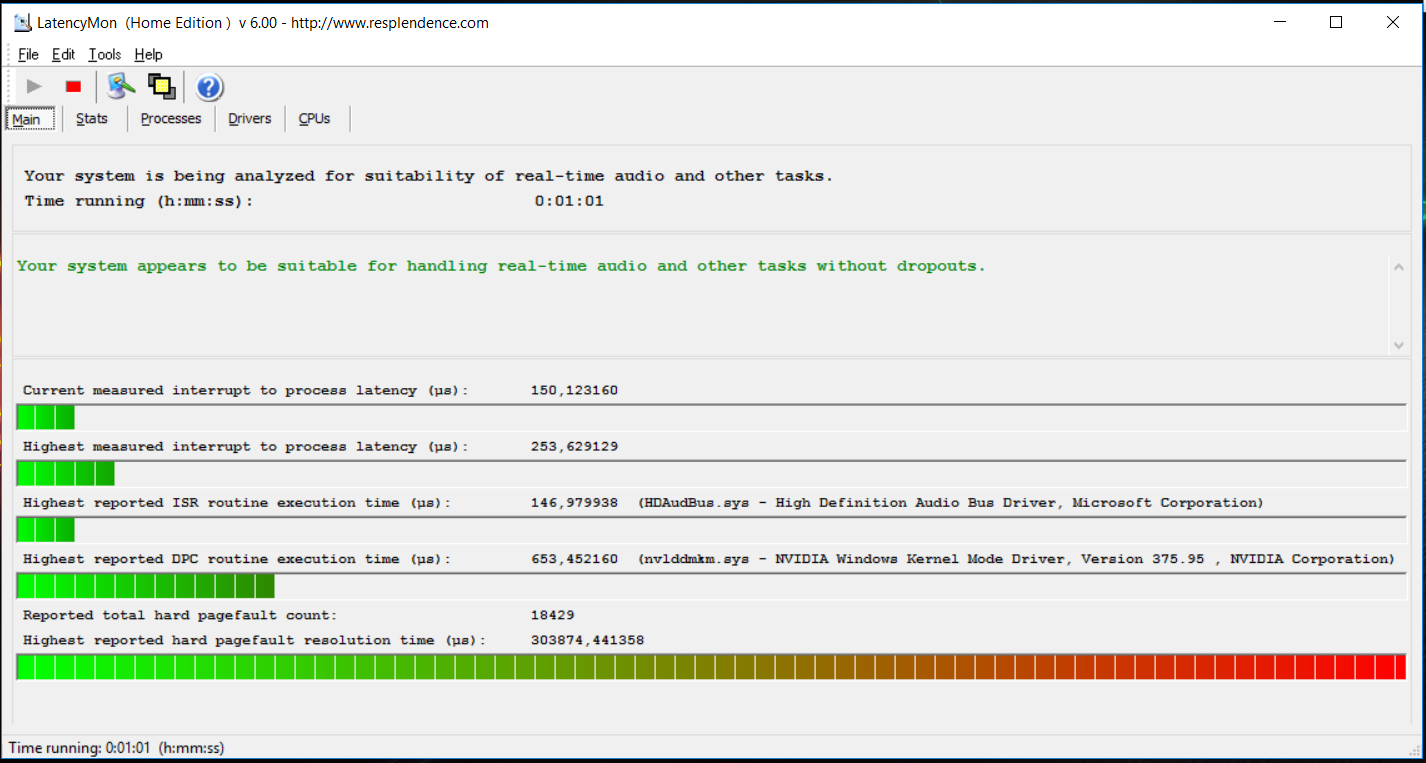
Task: Click the value 146,979938
Action: (x=574, y=503)
